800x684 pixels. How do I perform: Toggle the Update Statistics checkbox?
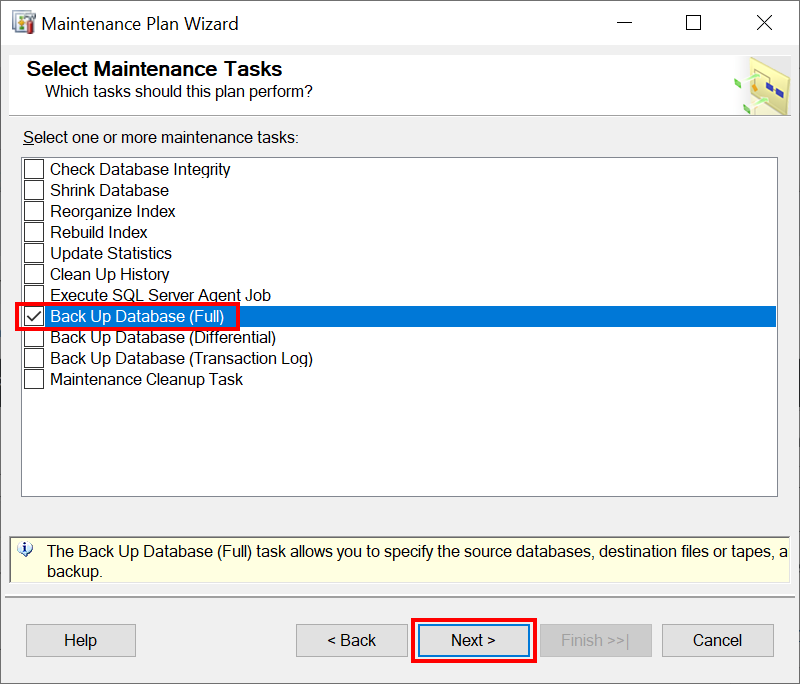34,253
